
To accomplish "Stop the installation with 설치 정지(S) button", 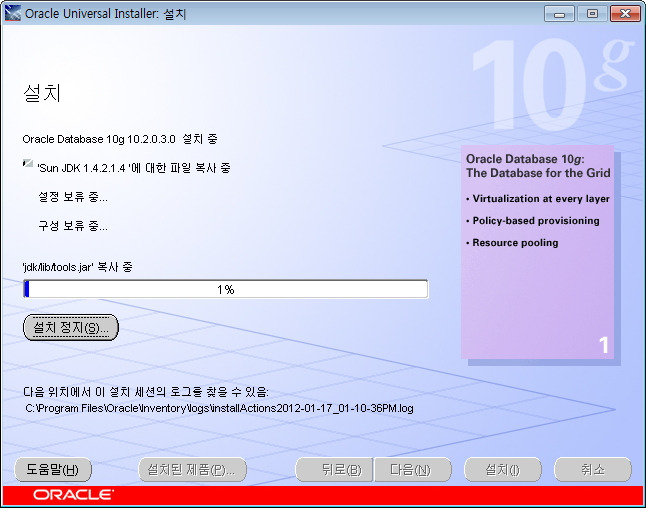I will click(x=71, y=328).
